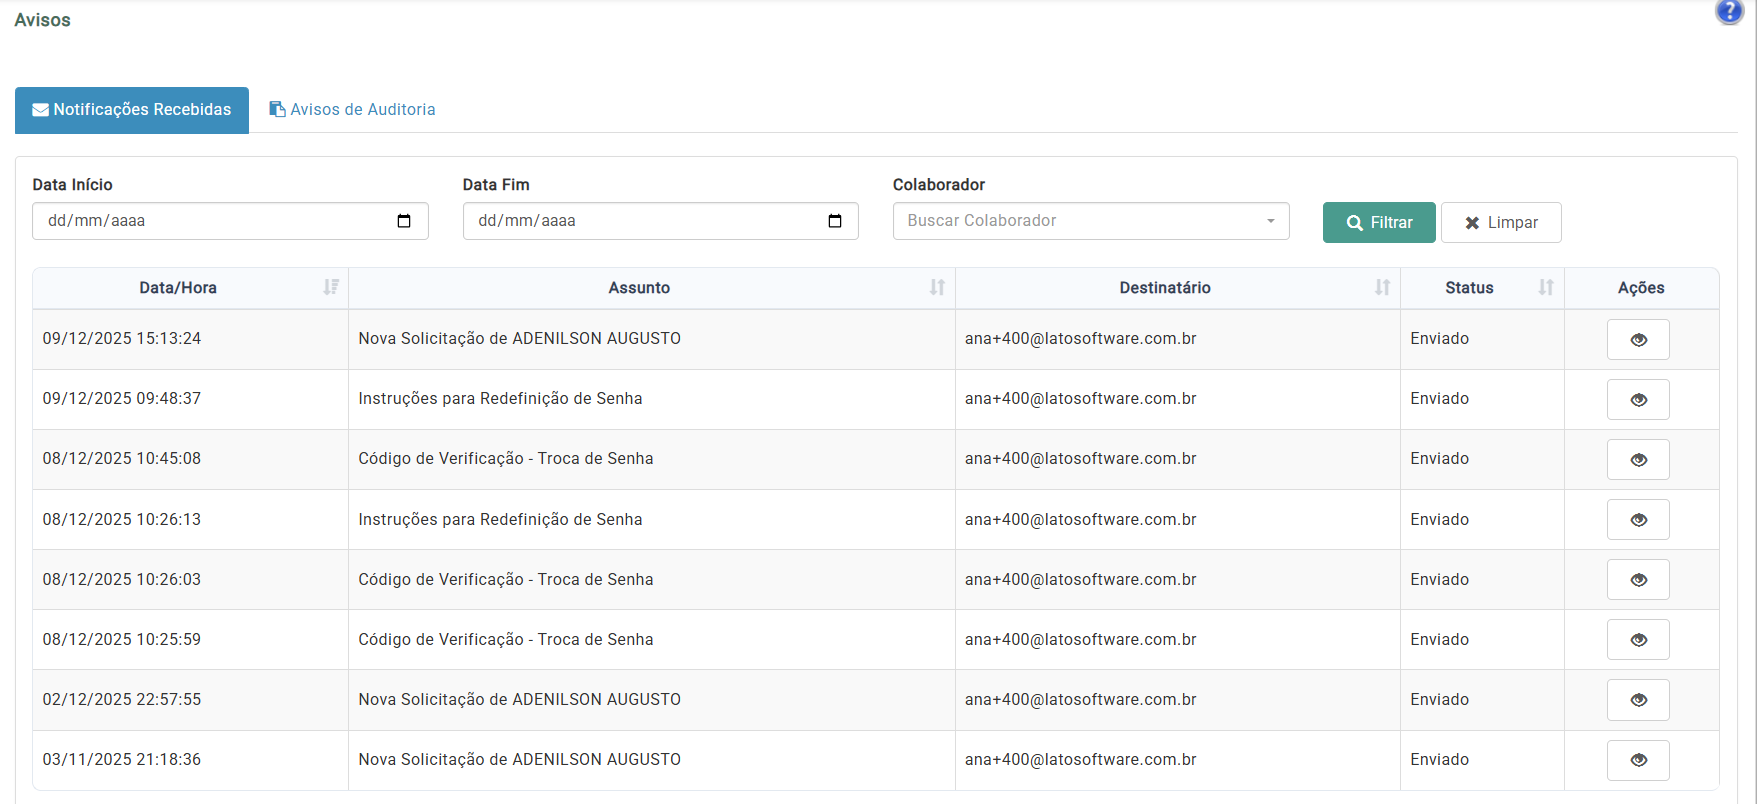Select the Notificações Recebidas tab
1757x804 pixels.
[132, 110]
